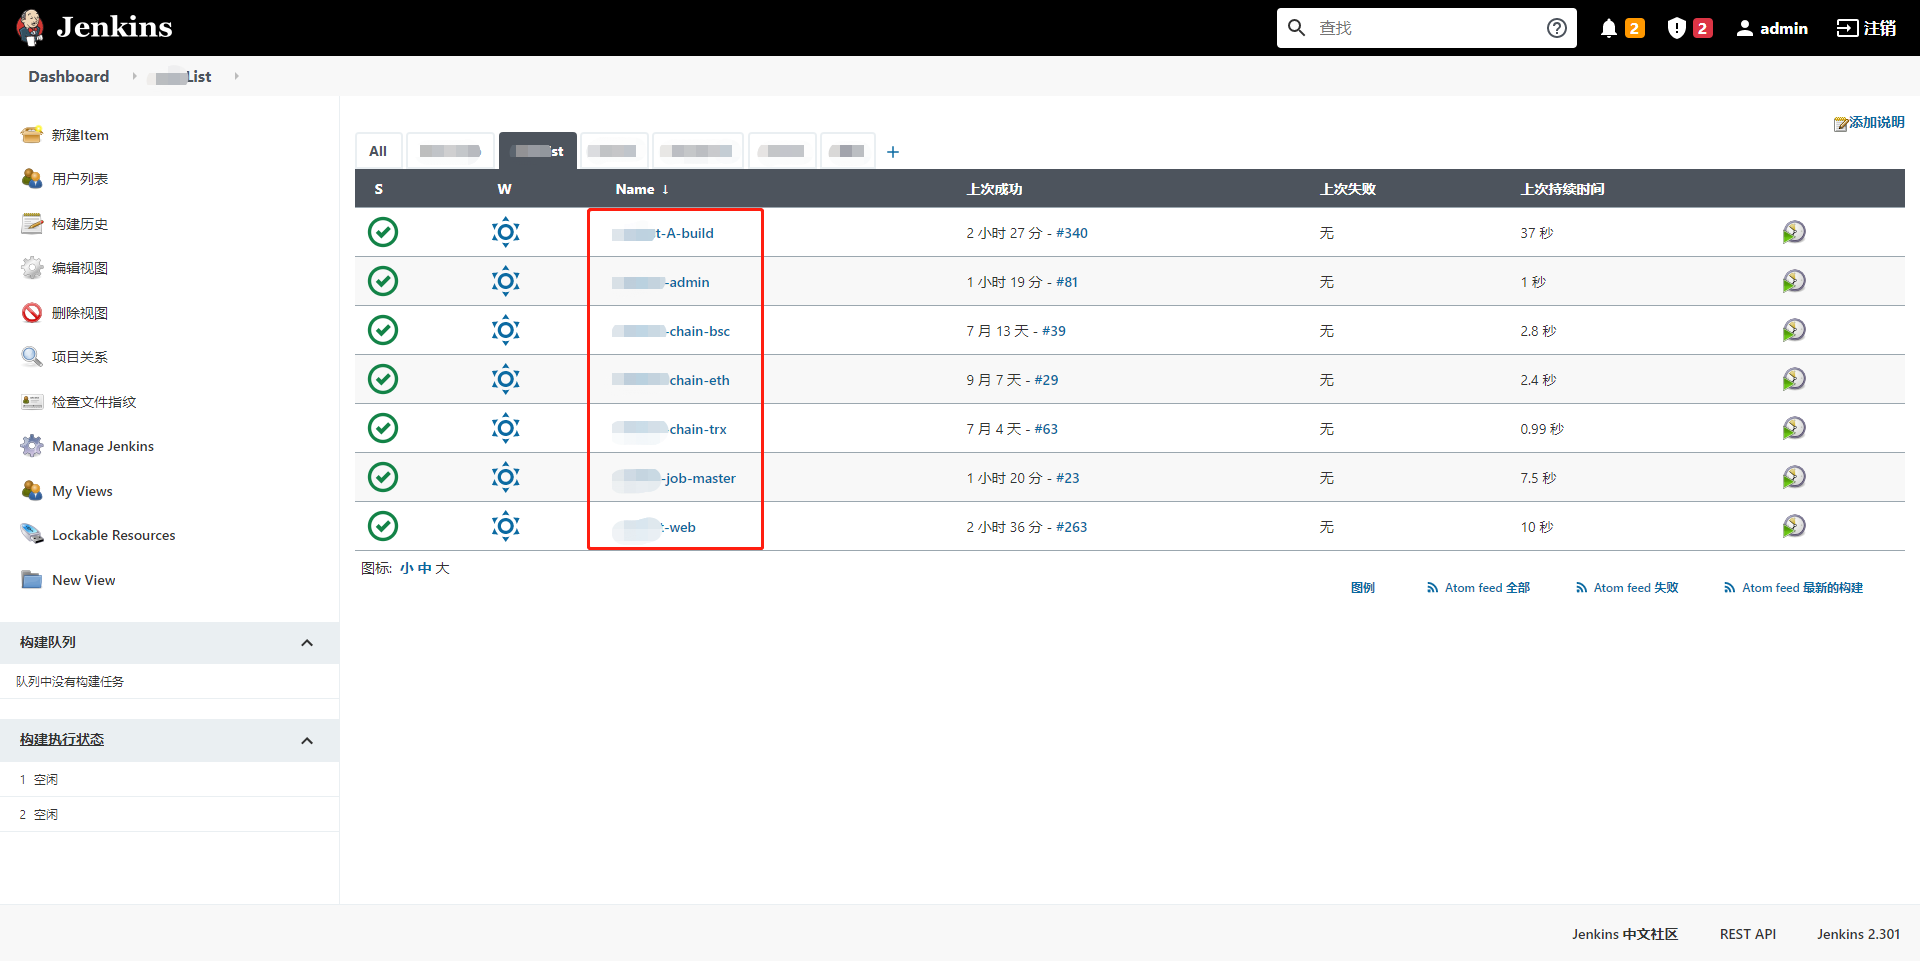Sort by the 上次成功 column header
Viewport: 1920px width, 961px height.
click(x=994, y=189)
